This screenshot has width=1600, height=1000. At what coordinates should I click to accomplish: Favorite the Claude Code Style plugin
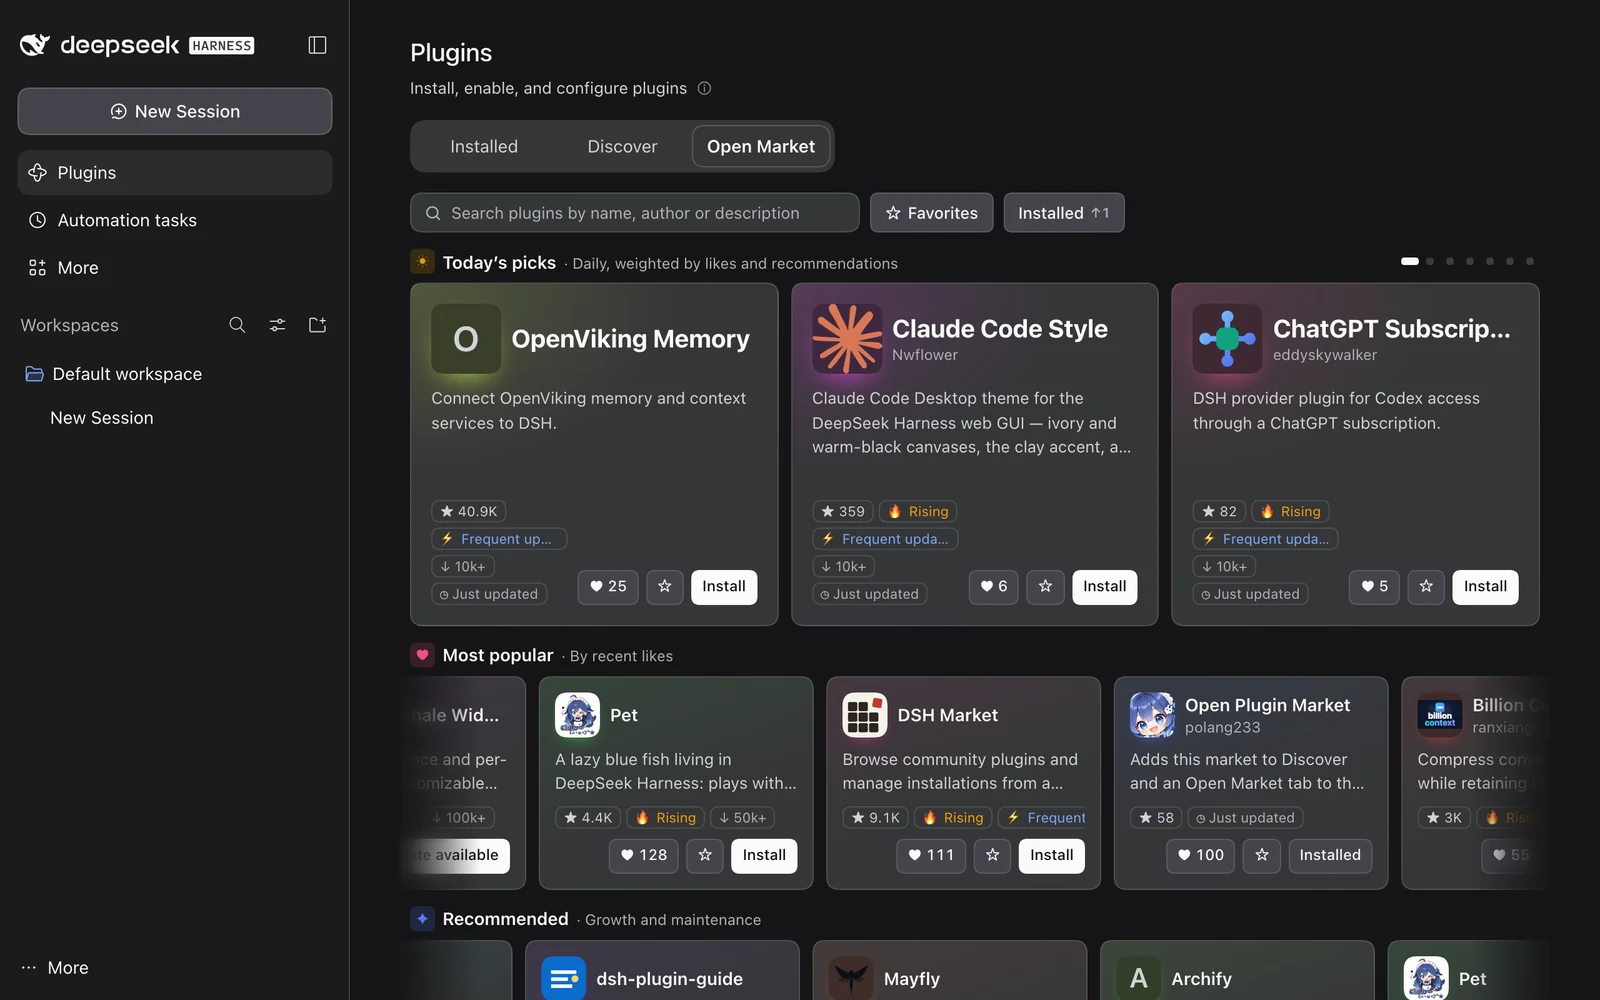click(x=1045, y=587)
